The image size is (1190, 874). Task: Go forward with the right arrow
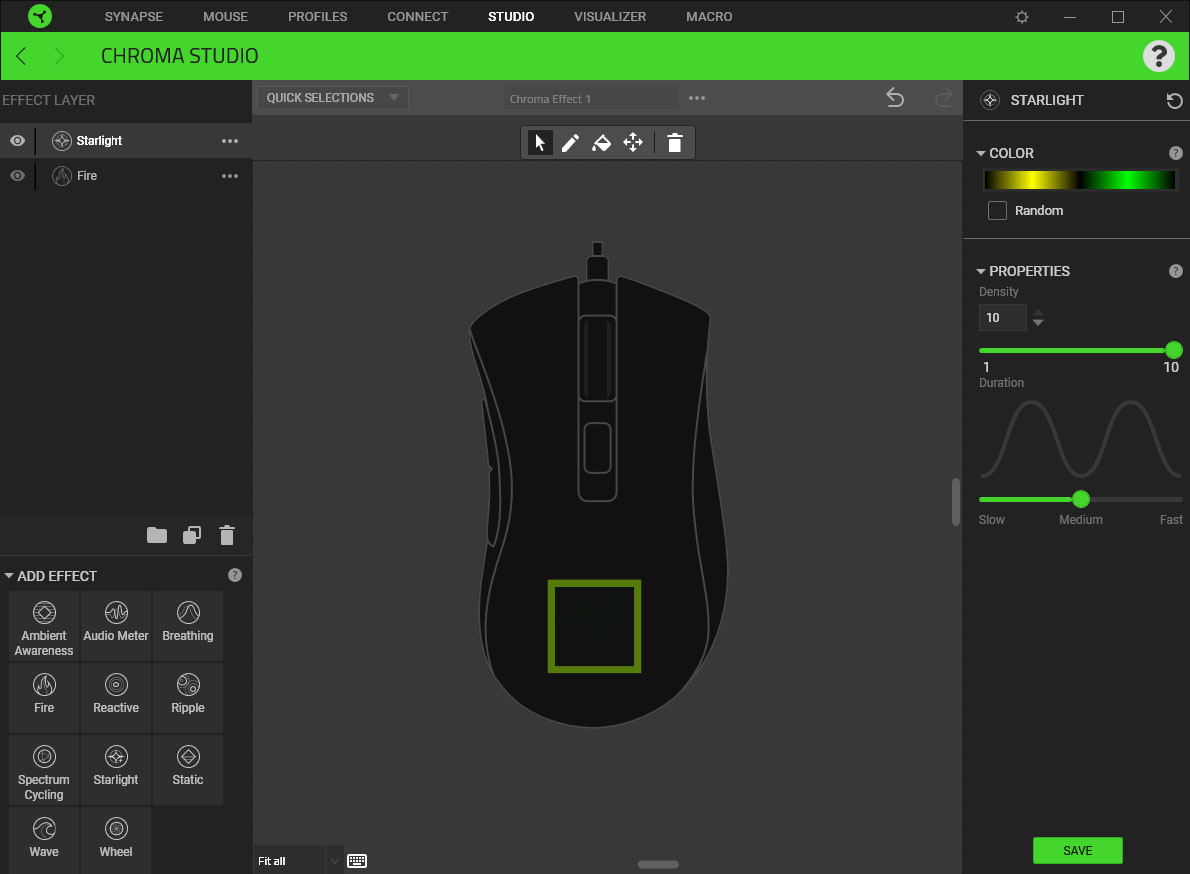[58, 55]
